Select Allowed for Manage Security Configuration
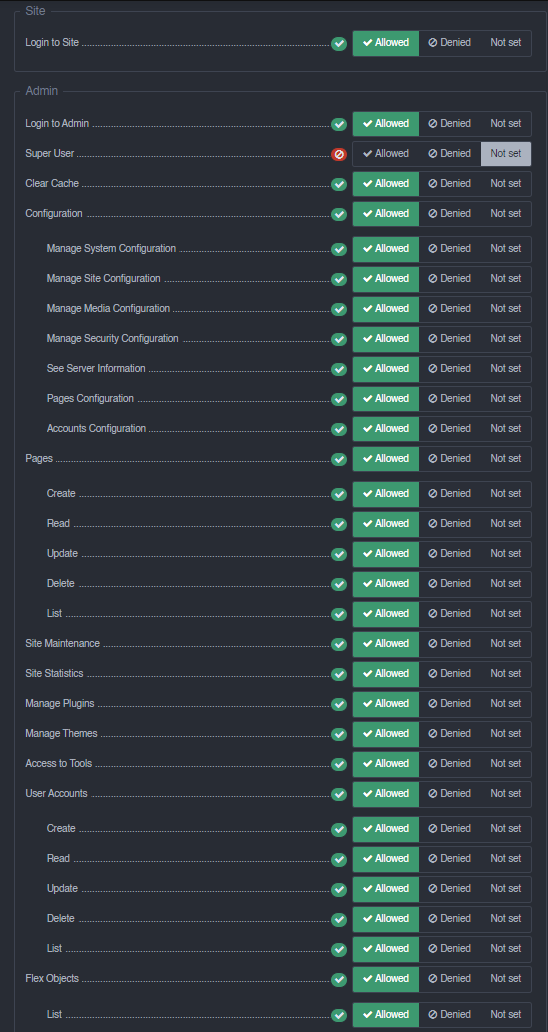This screenshot has height=1032, width=548. [x=386, y=338]
